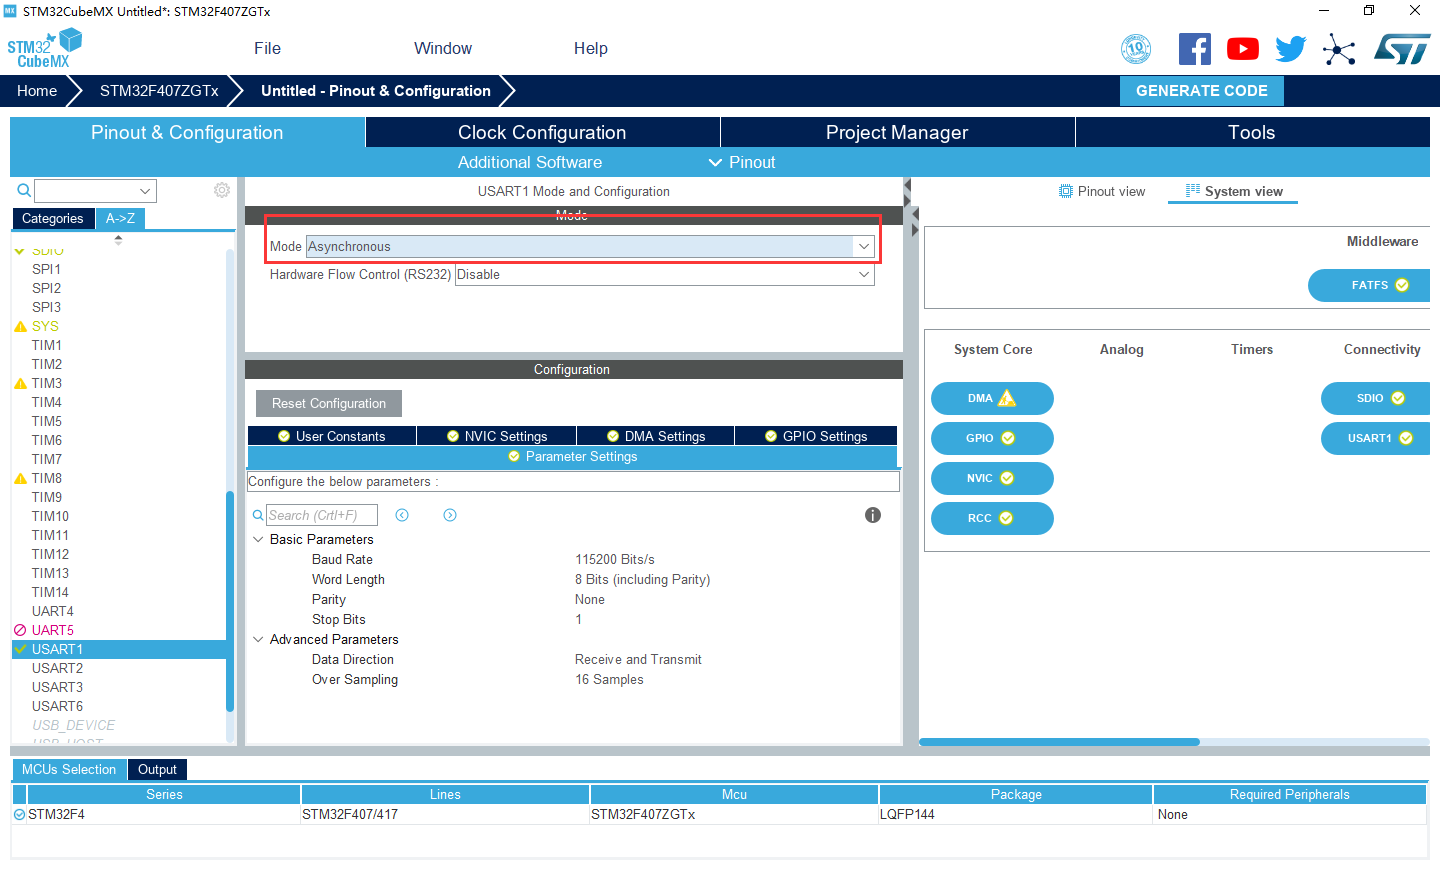Click the DMA warning triangle icon

pos(1007,398)
